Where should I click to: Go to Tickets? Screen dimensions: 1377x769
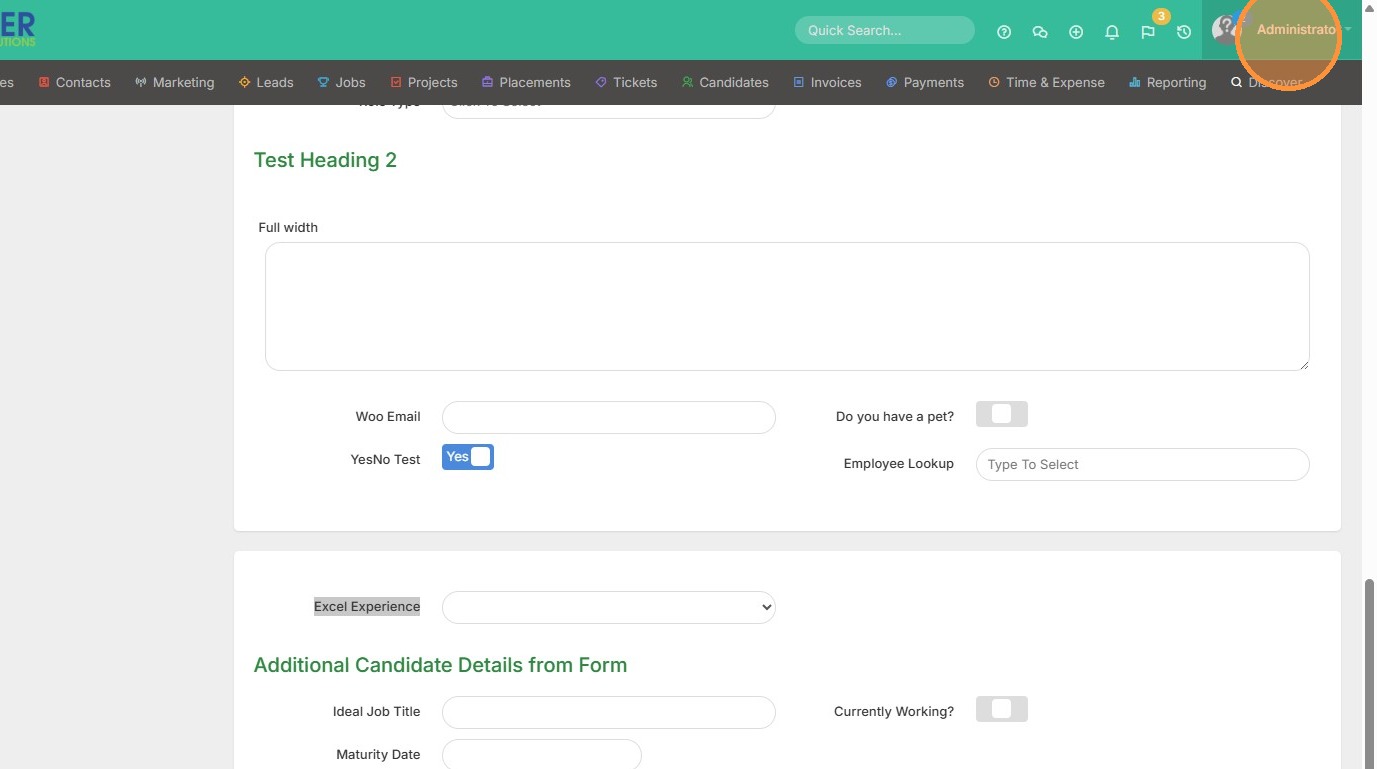(626, 82)
